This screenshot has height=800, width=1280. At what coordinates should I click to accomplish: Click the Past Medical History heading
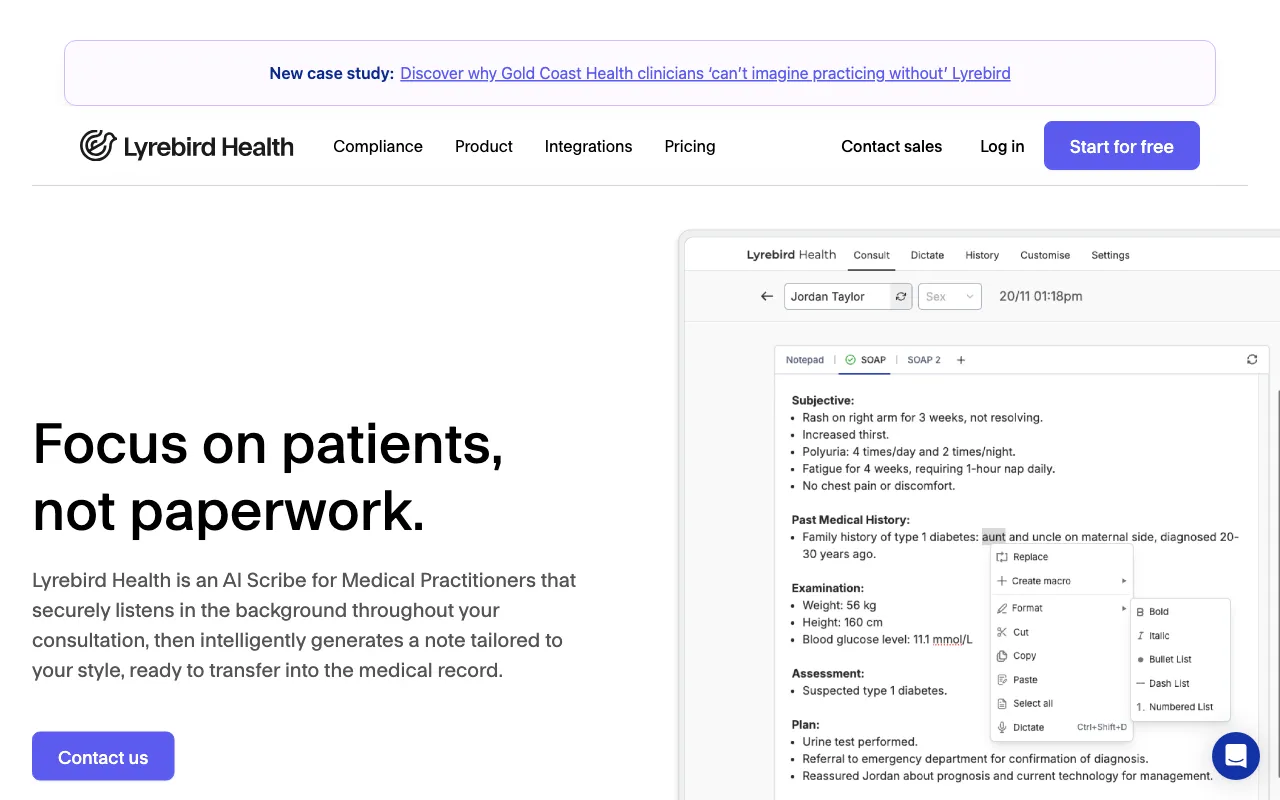coord(851,520)
